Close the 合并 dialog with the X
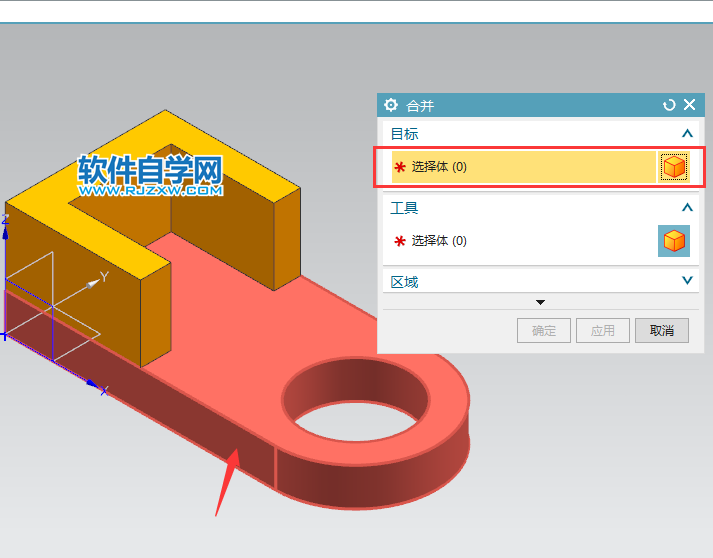713x558 pixels. (x=689, y=105)
